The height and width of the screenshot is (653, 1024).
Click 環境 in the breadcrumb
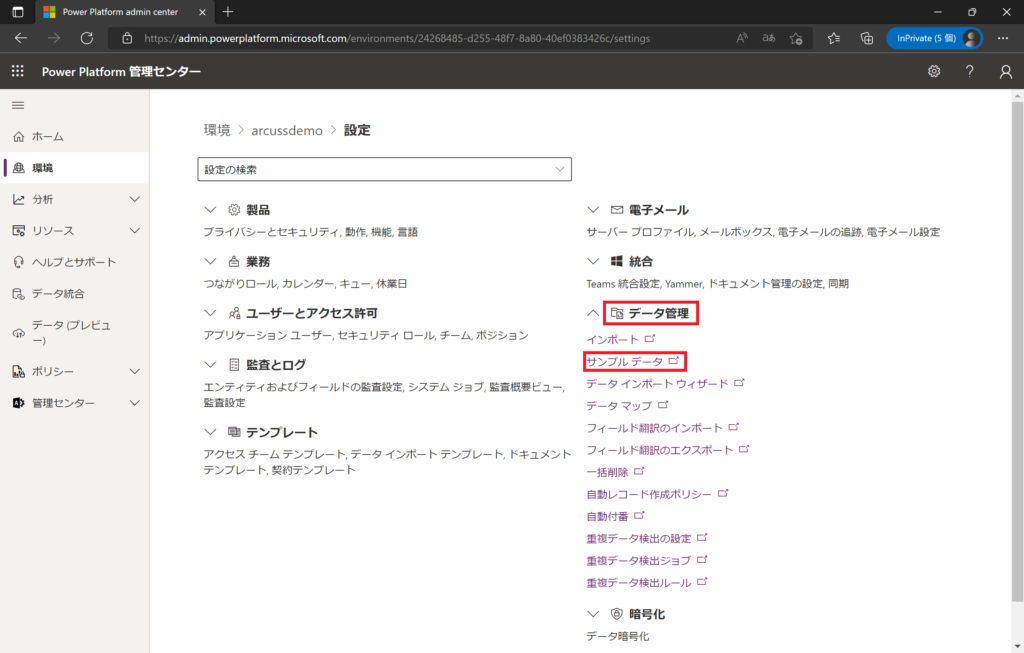pos(216,130)
